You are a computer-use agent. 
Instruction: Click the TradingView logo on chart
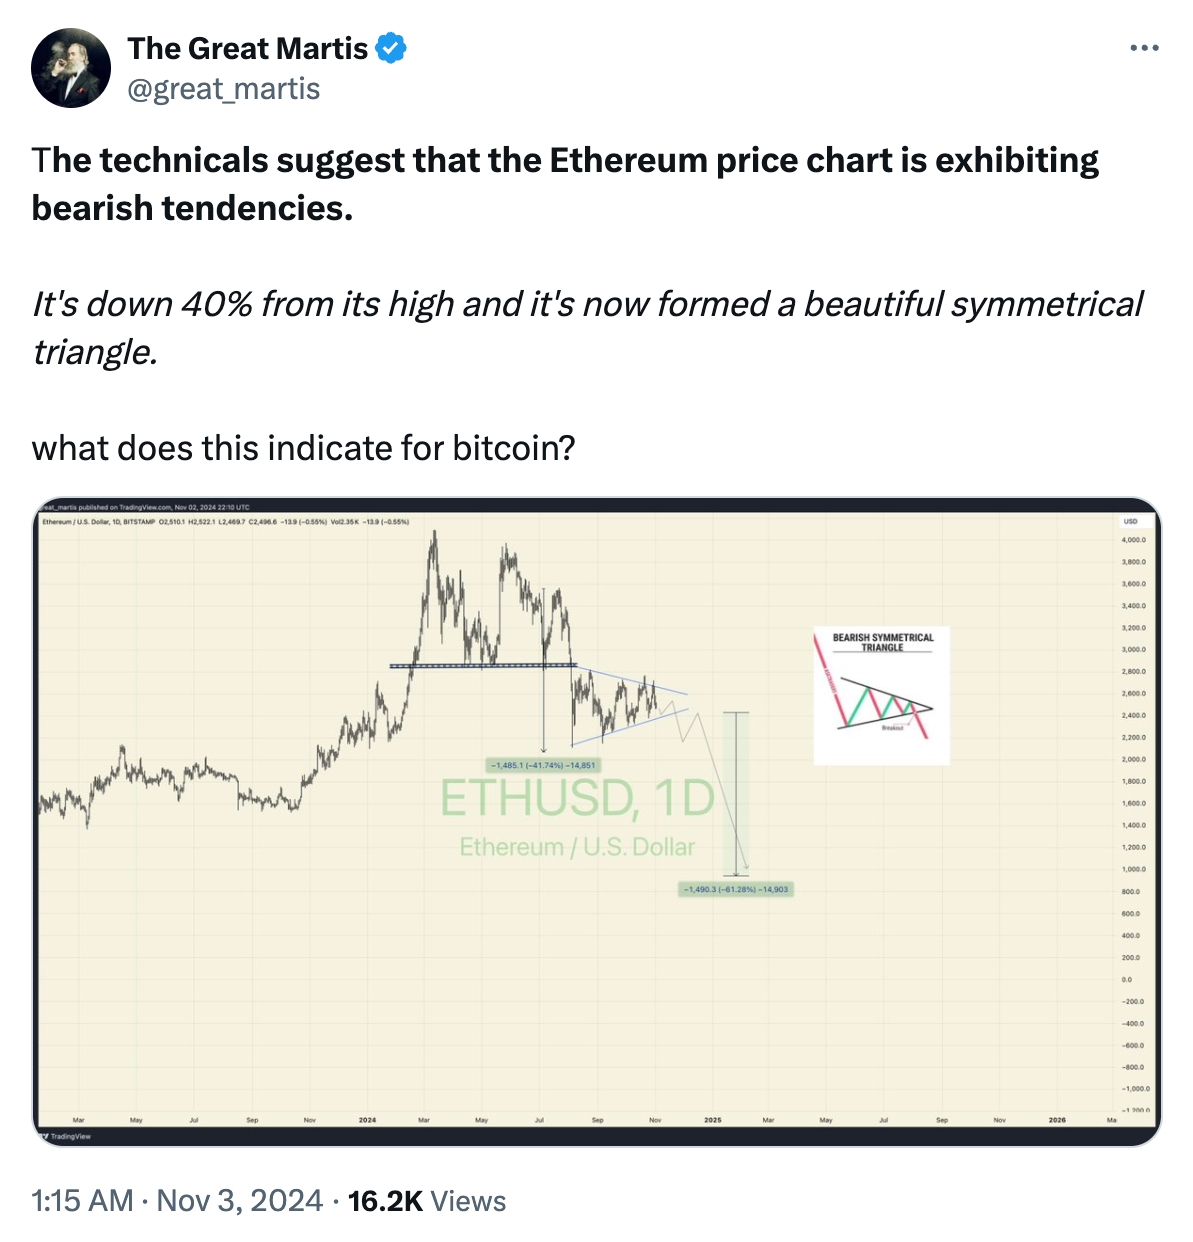pos(66,1136)
